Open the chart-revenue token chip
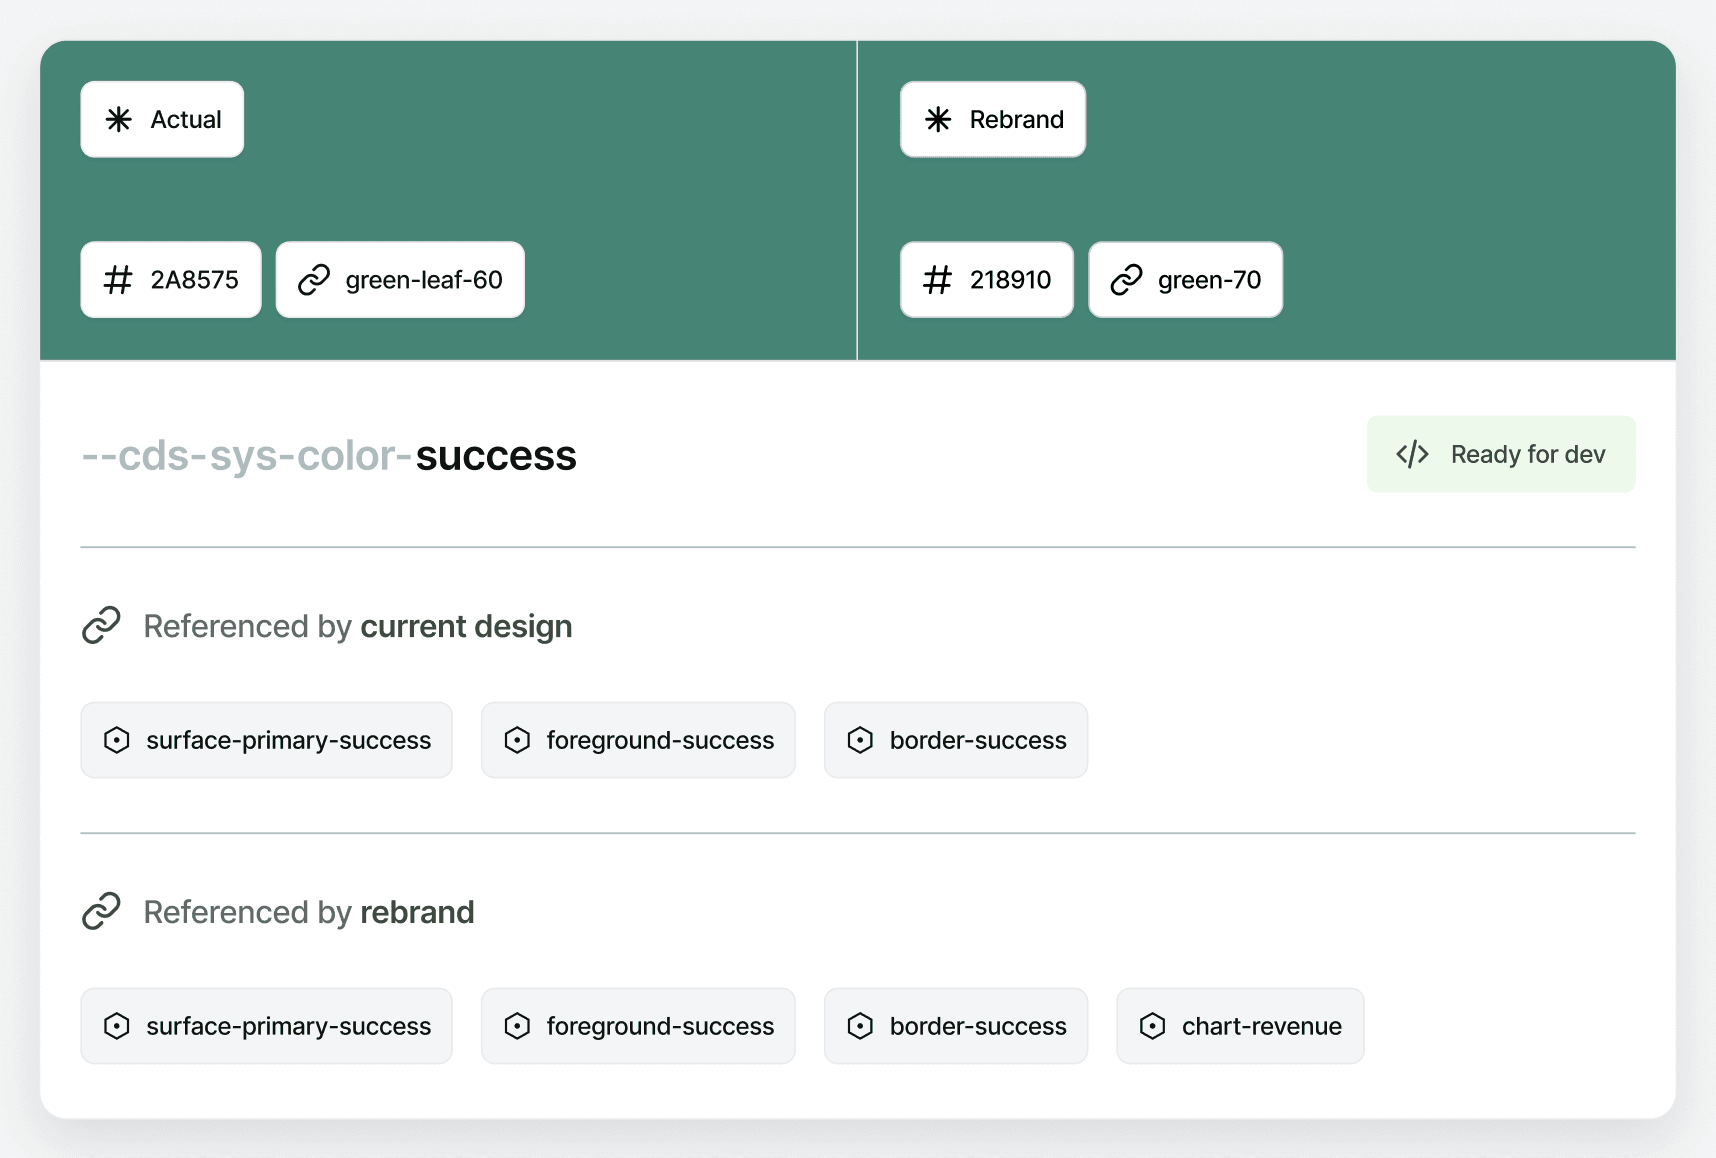The image size is (1716, 1158). pos(1240,1026)
